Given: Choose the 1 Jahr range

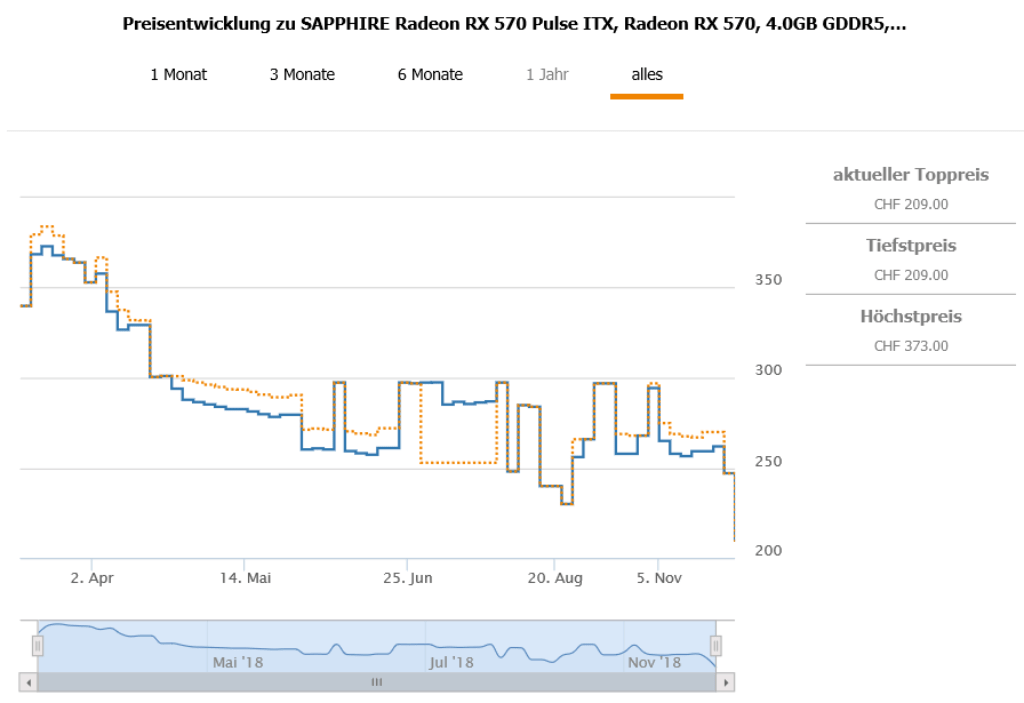Looking at the screenshot, I should pyautogui.click(x=547, y=75).
